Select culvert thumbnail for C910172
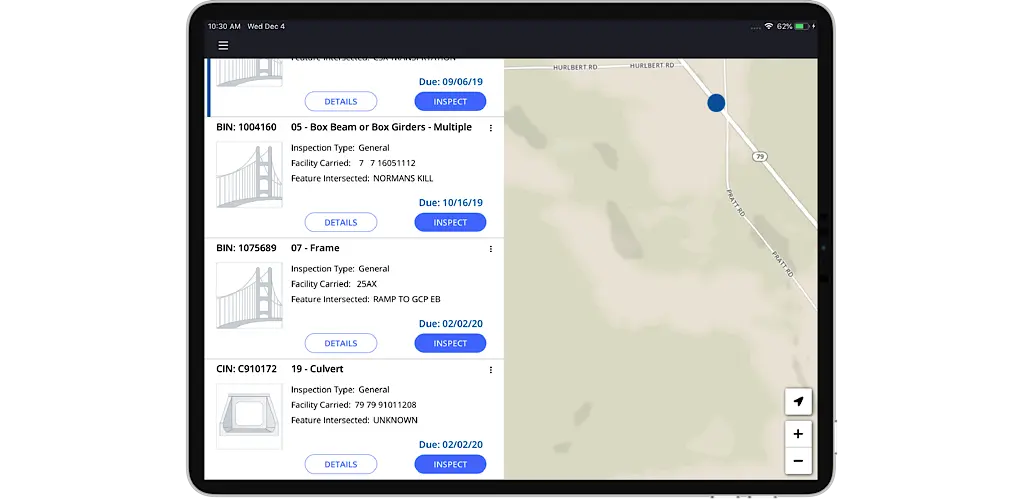 (249, 416)
